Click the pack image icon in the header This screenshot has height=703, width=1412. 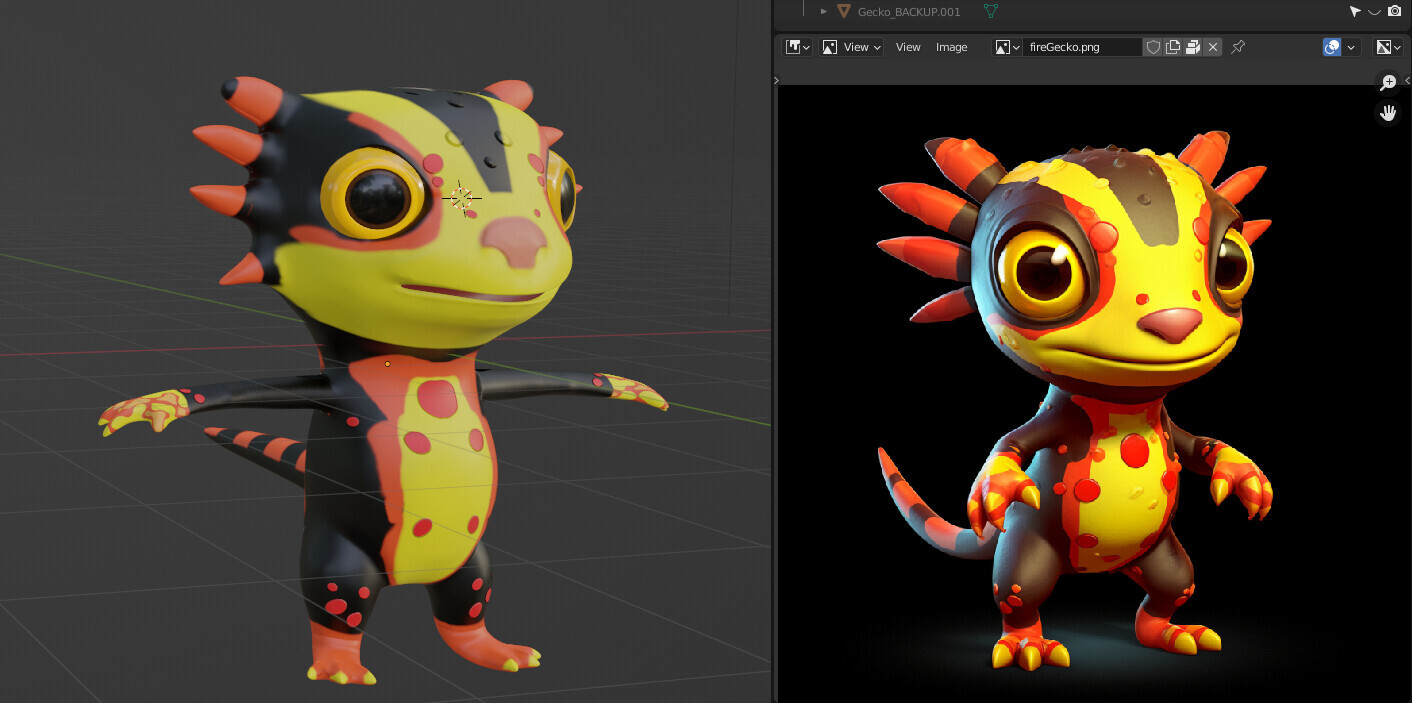[x=1192, y=46]
